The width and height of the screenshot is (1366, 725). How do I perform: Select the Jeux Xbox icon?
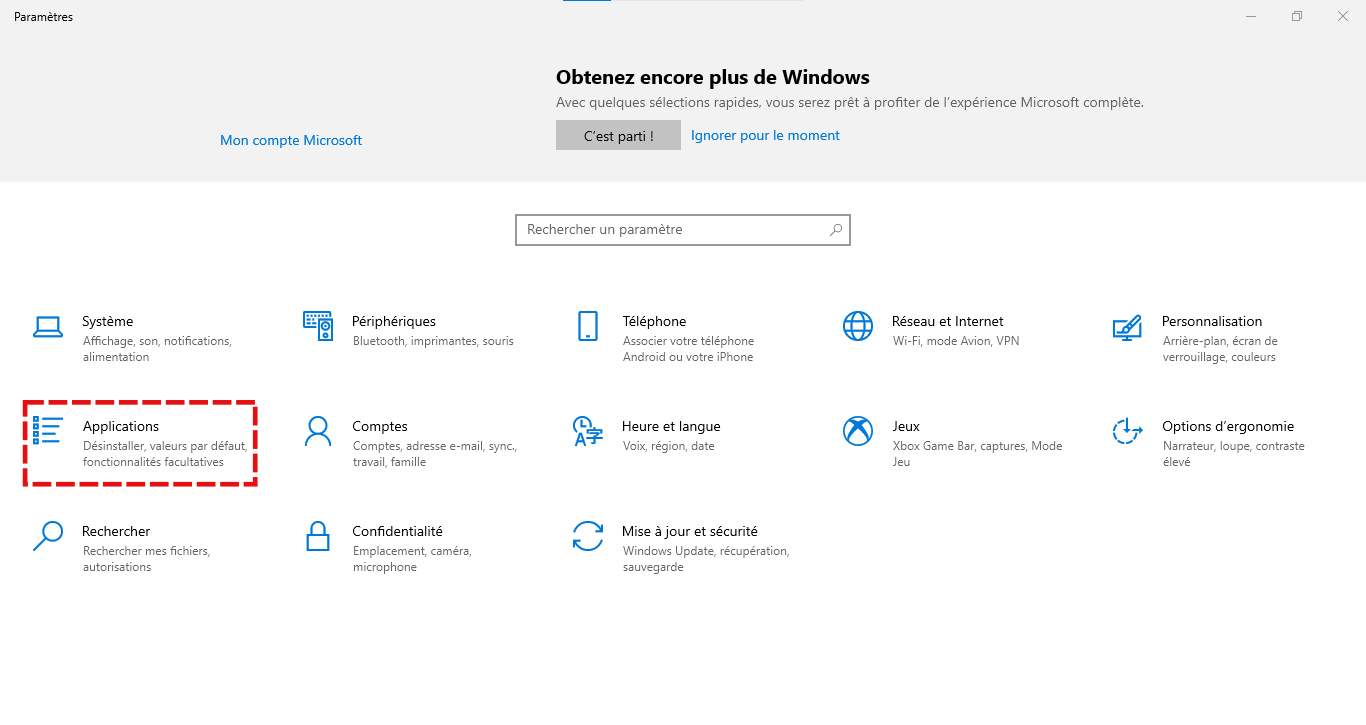pos(857,431)
